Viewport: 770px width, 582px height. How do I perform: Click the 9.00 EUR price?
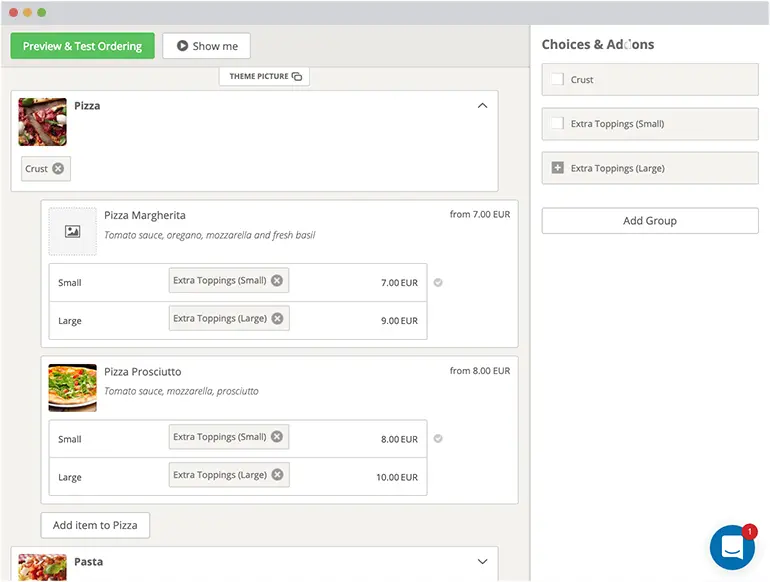399,320
